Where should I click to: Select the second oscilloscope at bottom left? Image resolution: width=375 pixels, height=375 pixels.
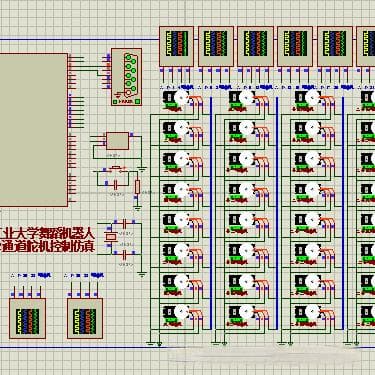tap(85, 318)
